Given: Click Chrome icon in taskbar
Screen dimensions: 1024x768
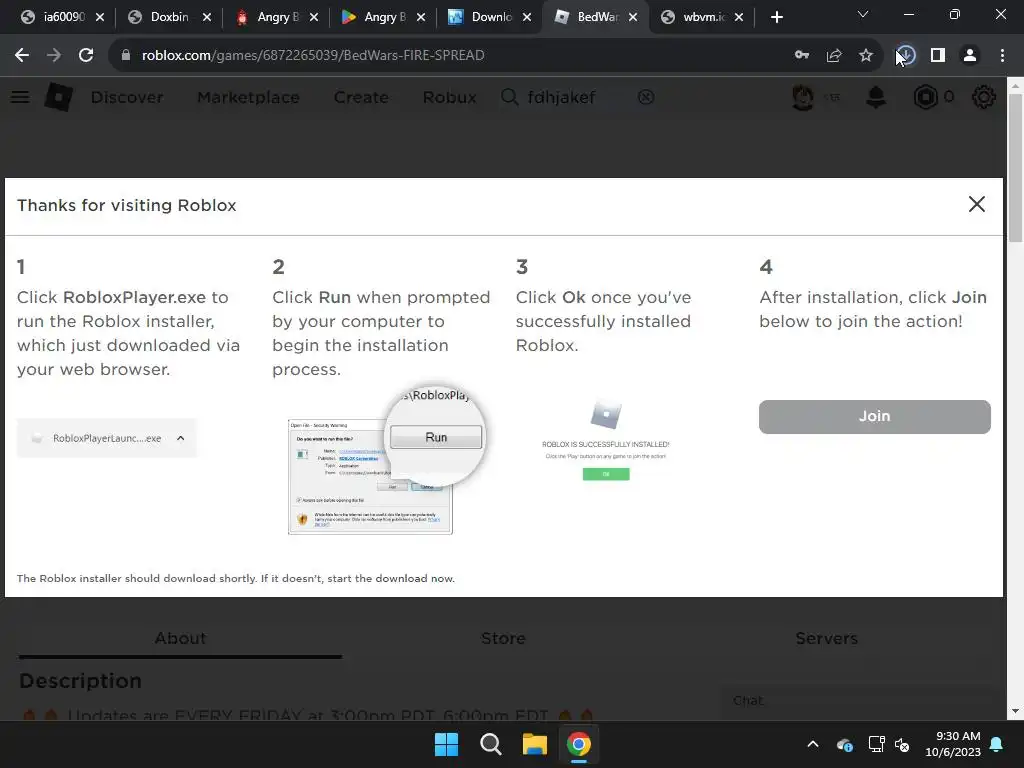Looking at the screenshot, I should [579, 744].
